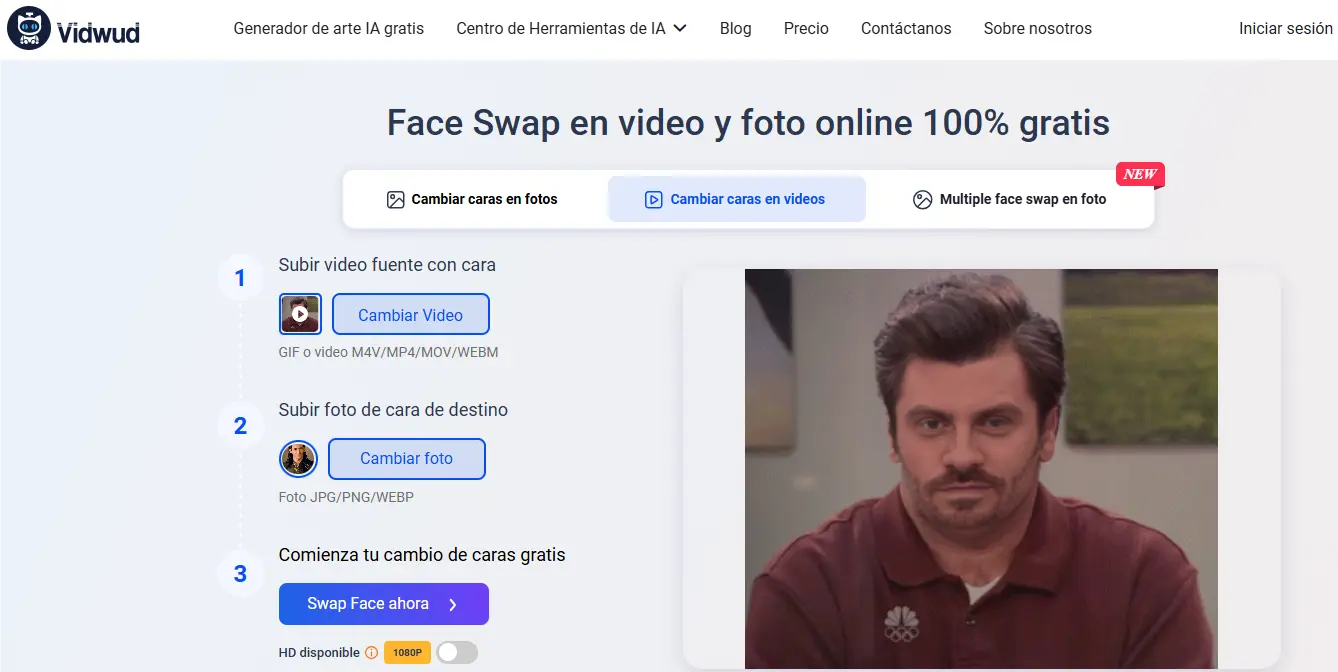Image resolution: width=1338 pixels, height=672 pixels.
Task: Click the NEW ribbon badge
Action: coord(1139,173)
